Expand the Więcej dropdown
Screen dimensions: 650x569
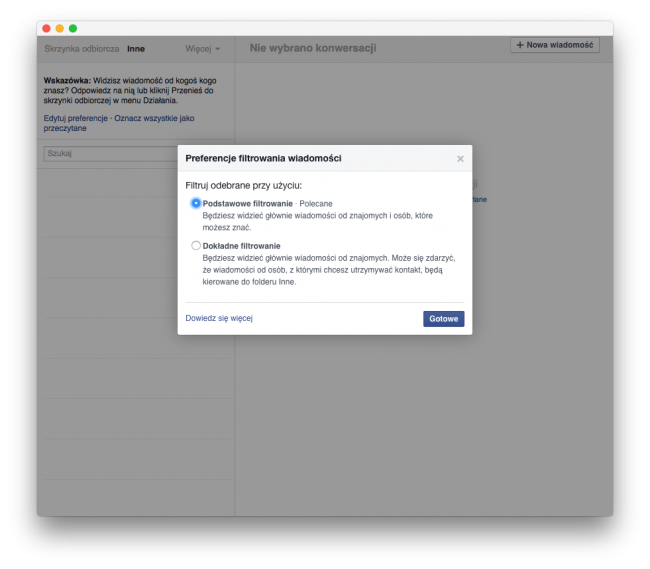coord(203,49)
